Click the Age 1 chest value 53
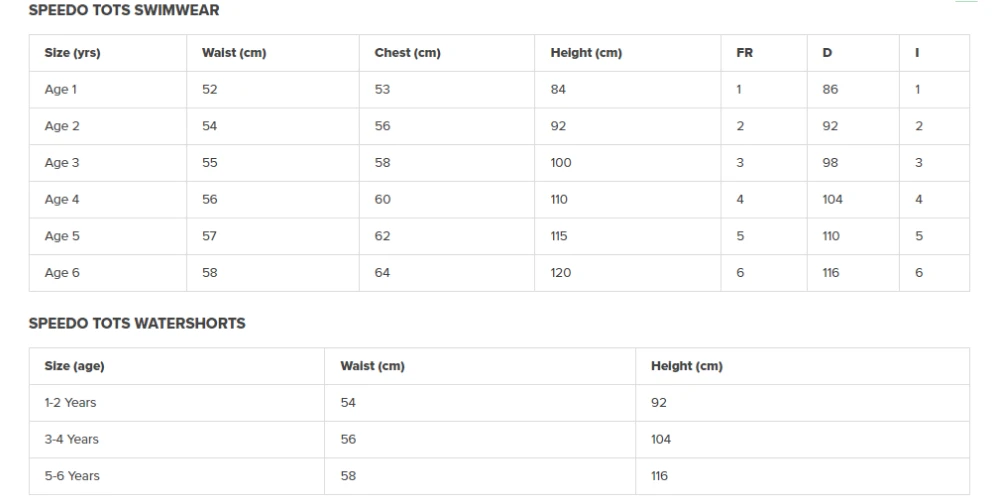 382,90
